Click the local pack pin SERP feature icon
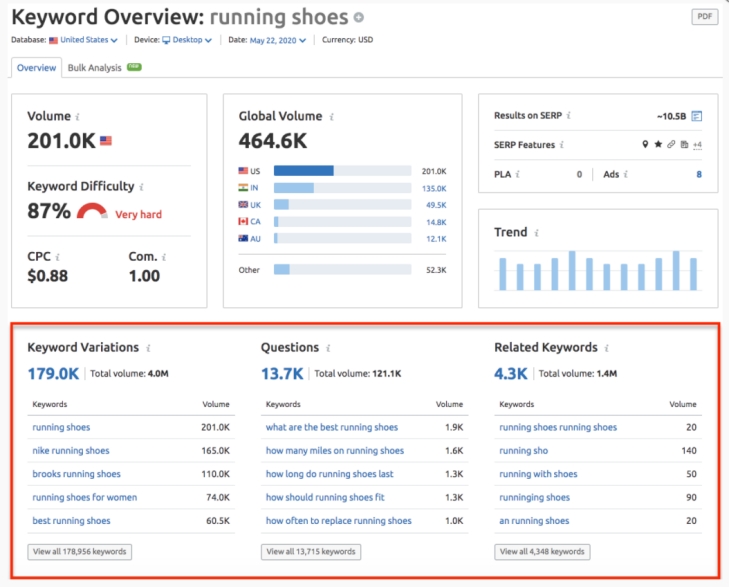729x587 pixels. click(646, 145)
